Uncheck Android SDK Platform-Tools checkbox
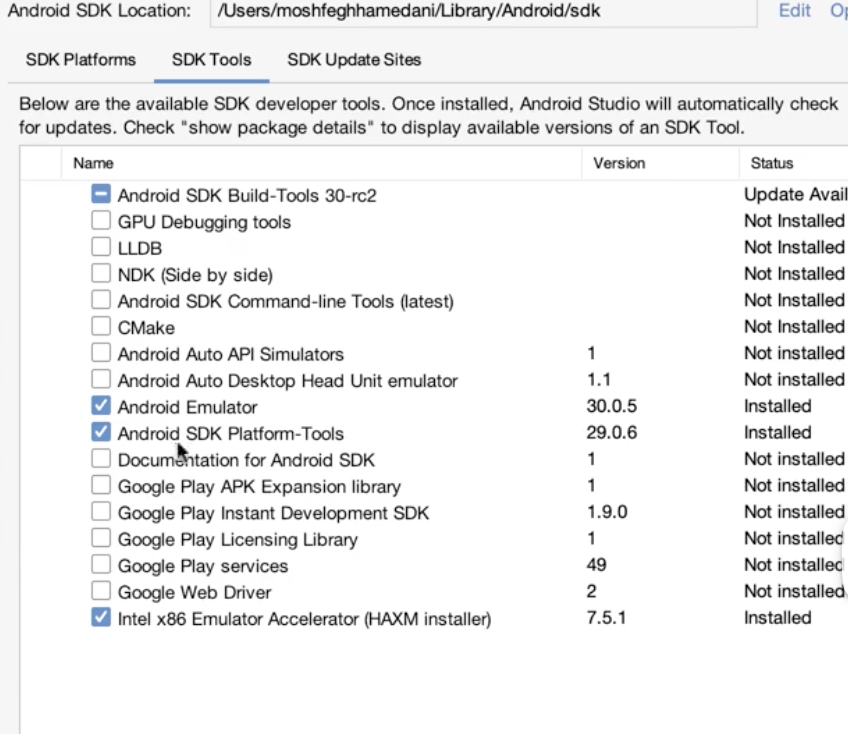848x734 pixels. point(101,432)
